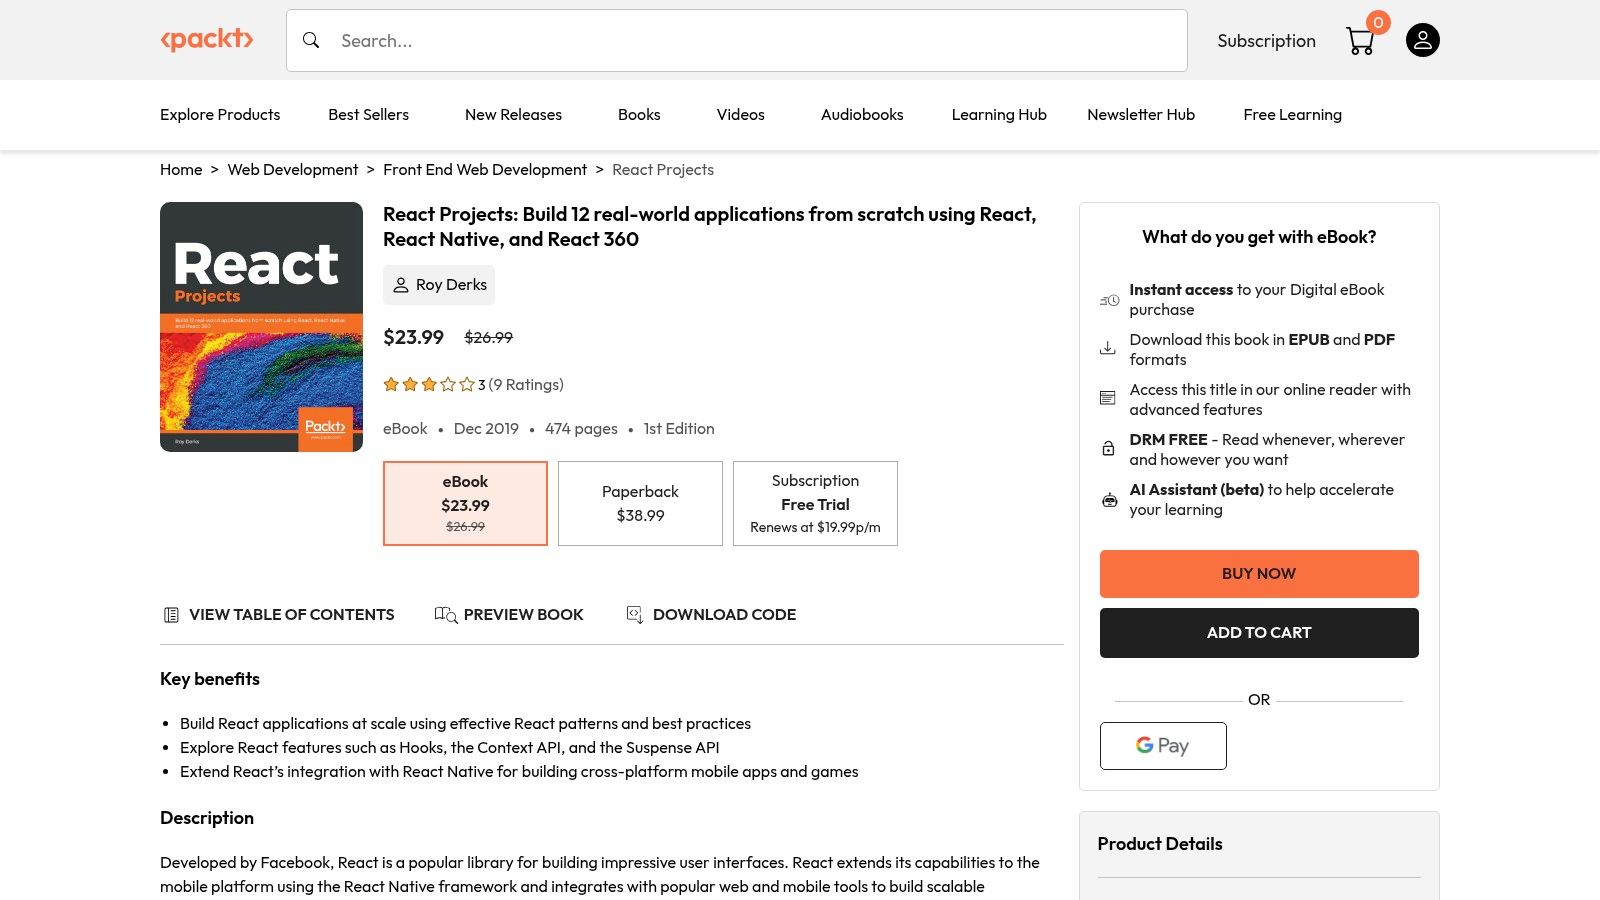Open Free Learning page
Viewport: 1600px width, 900px height.
point(1292,115)
